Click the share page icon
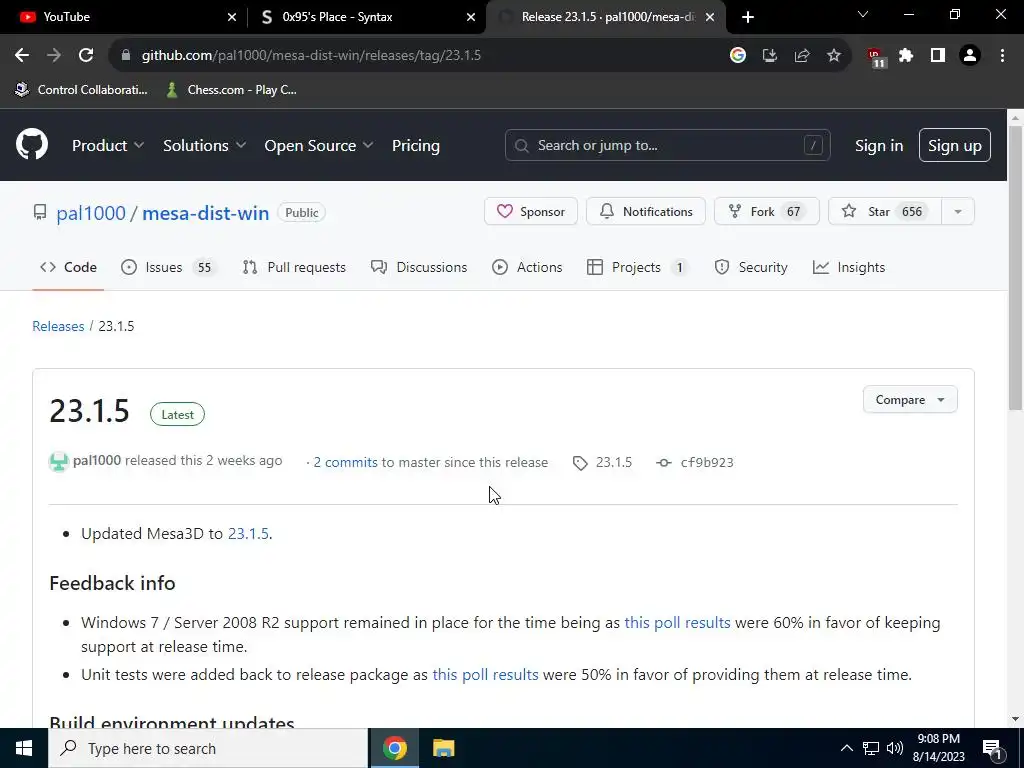Viewport: 1024px width, 768px height. coord(802,56)
